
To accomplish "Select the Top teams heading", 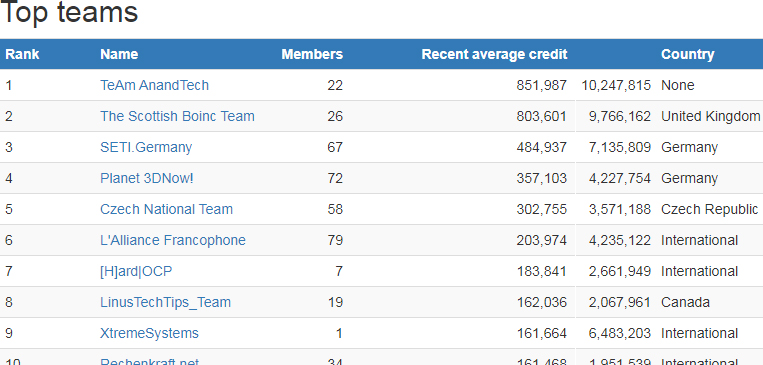I will pyautogui.click(x=70, y=12).
